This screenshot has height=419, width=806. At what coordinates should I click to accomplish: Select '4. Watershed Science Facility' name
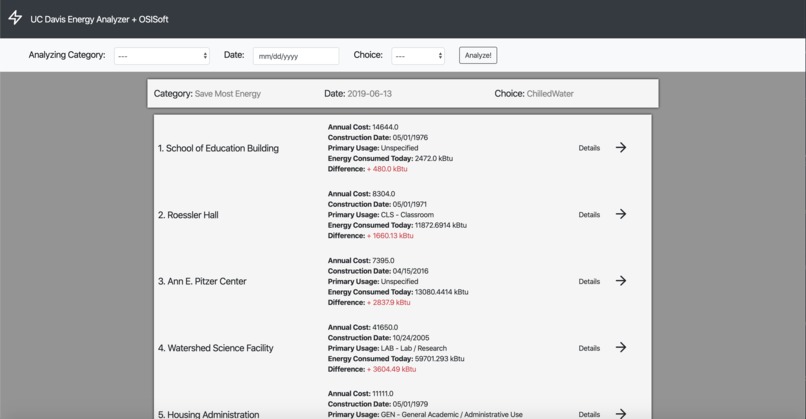coord(215,348)
